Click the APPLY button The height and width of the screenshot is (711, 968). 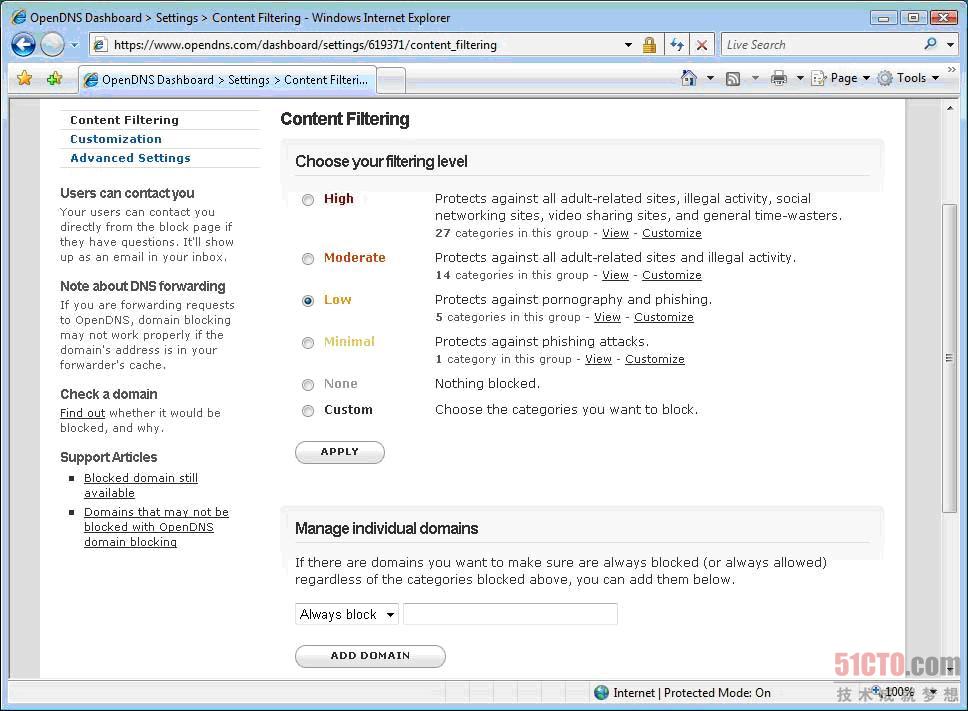(x=340, y=452)
